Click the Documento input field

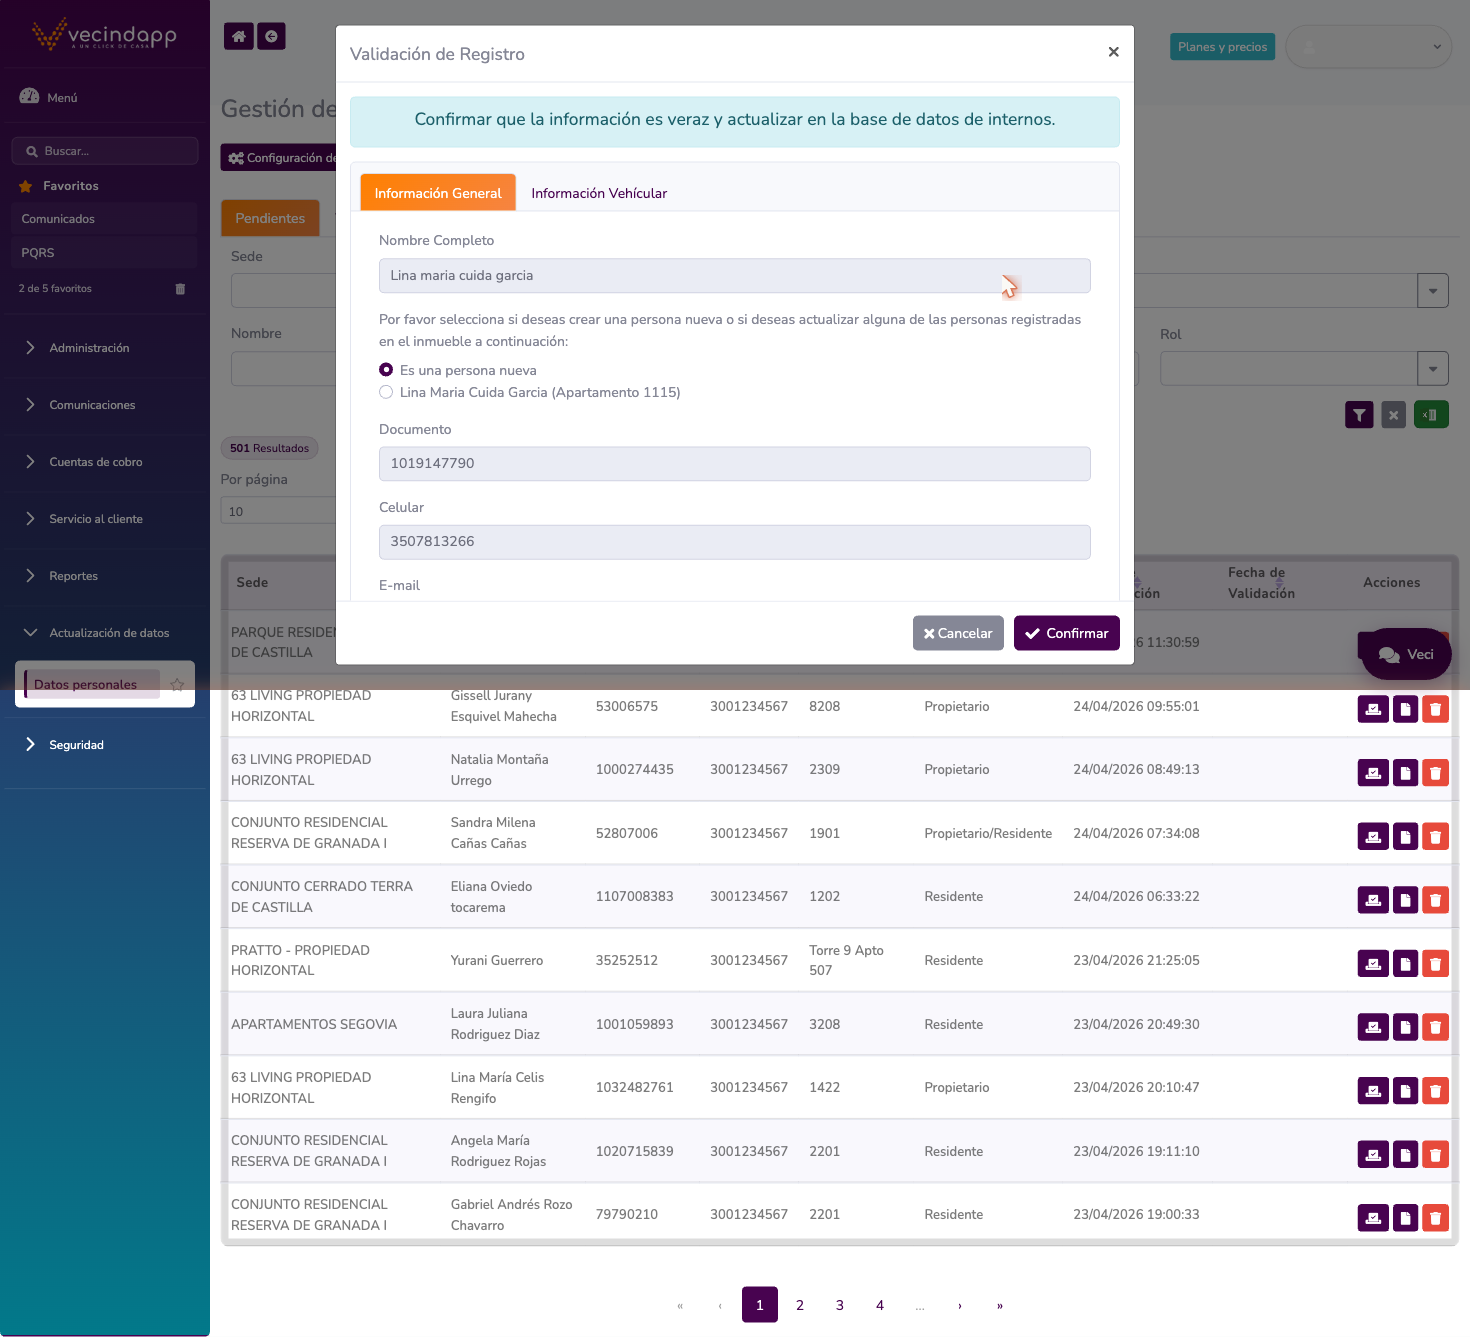[735, 464]
